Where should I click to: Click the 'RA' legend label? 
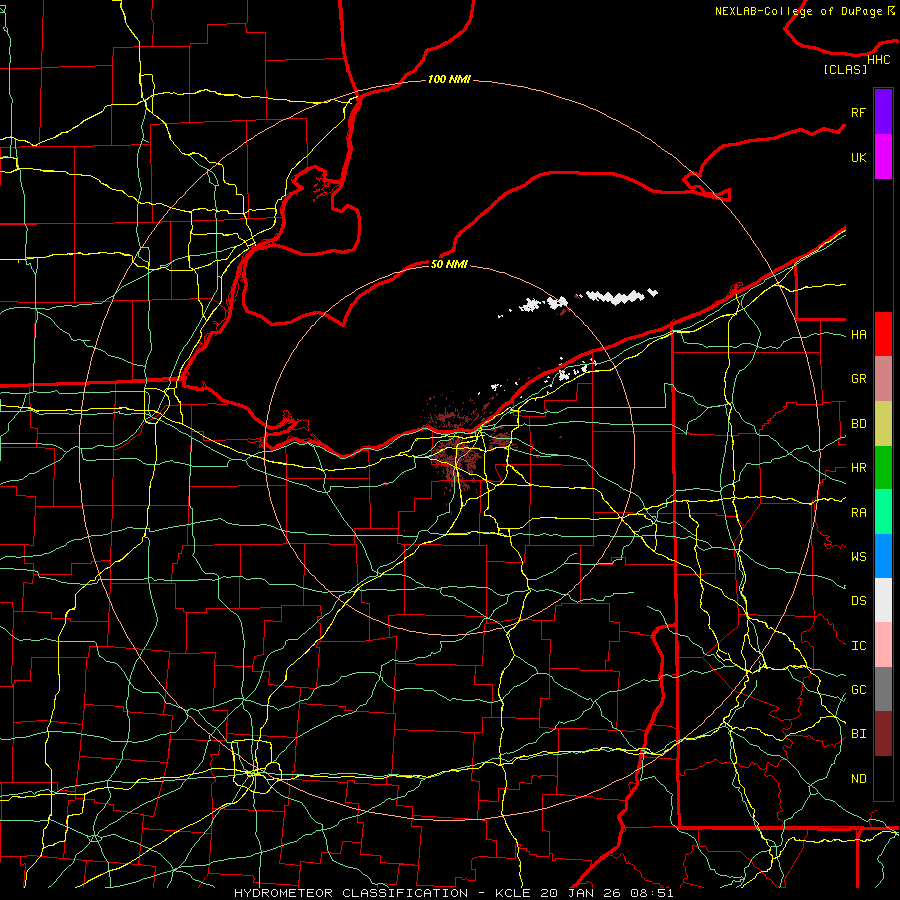[x=858, y=513]
